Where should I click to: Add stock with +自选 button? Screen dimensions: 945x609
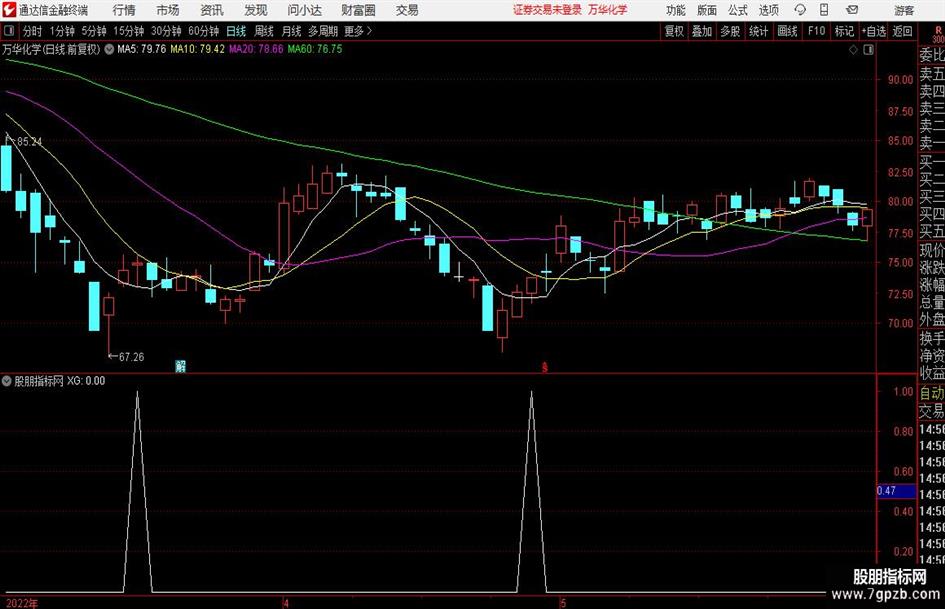click(874, 31)
